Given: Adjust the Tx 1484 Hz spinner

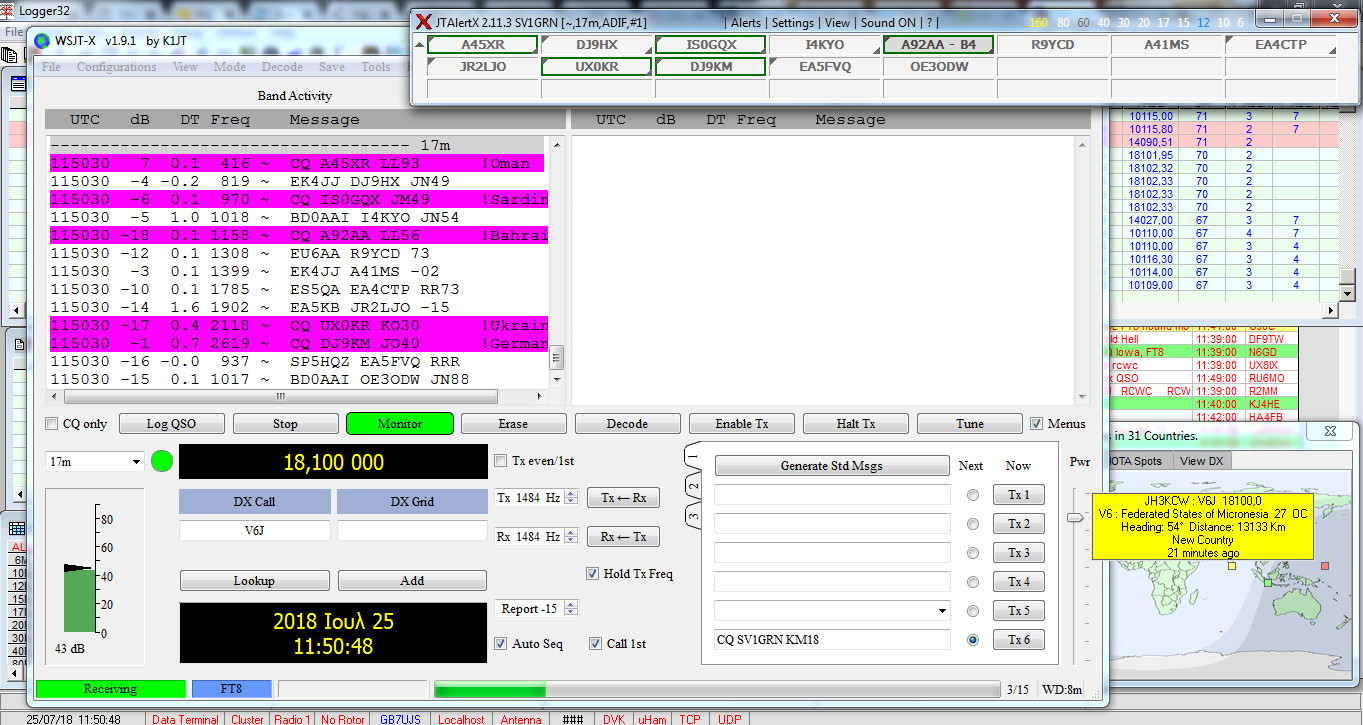Looking at the screenshot, I should pyautogui.click(x=571, y=497).
